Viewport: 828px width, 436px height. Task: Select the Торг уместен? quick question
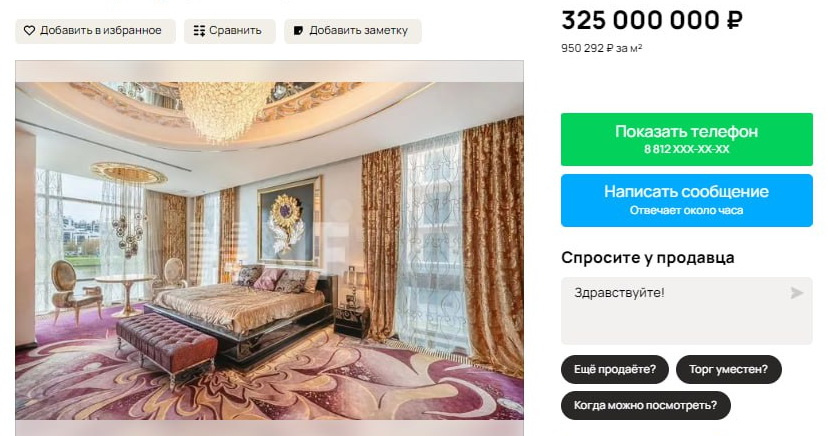pyautogui.click(x=728, y=369)
